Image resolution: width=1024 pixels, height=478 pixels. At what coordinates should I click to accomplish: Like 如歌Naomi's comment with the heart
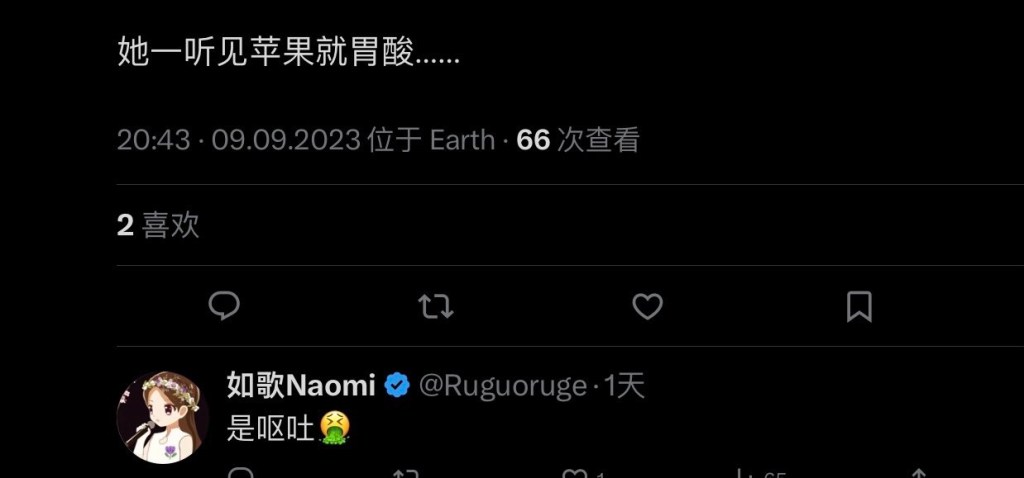coord(575,473)
